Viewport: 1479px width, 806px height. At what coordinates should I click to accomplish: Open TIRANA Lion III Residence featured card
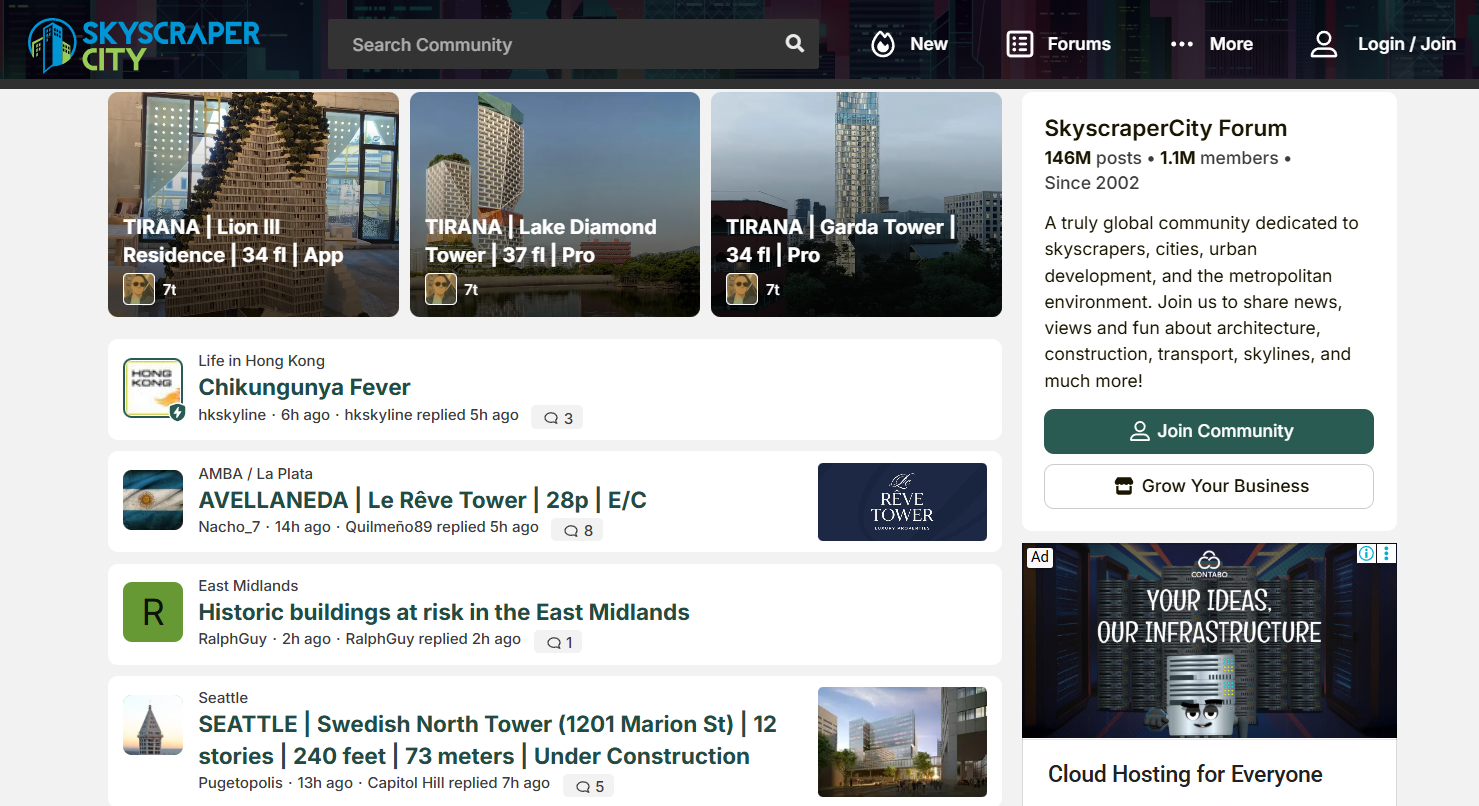253,204
